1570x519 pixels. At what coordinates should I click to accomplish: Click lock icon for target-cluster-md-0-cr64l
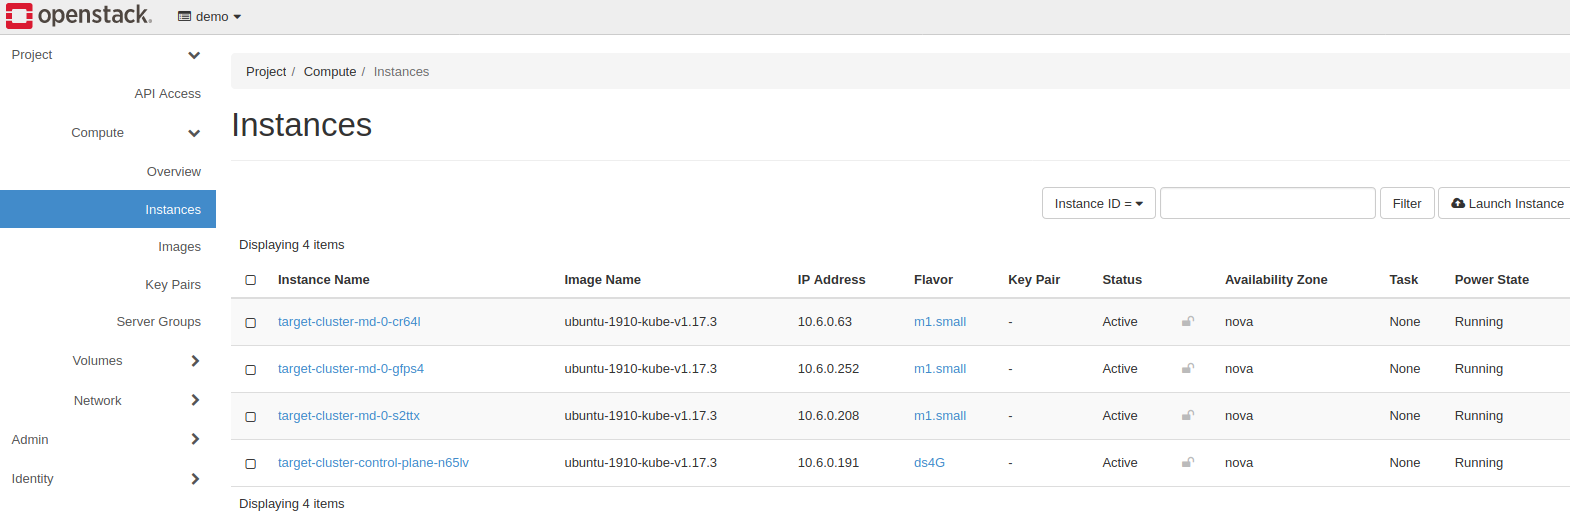(1188, 321)
